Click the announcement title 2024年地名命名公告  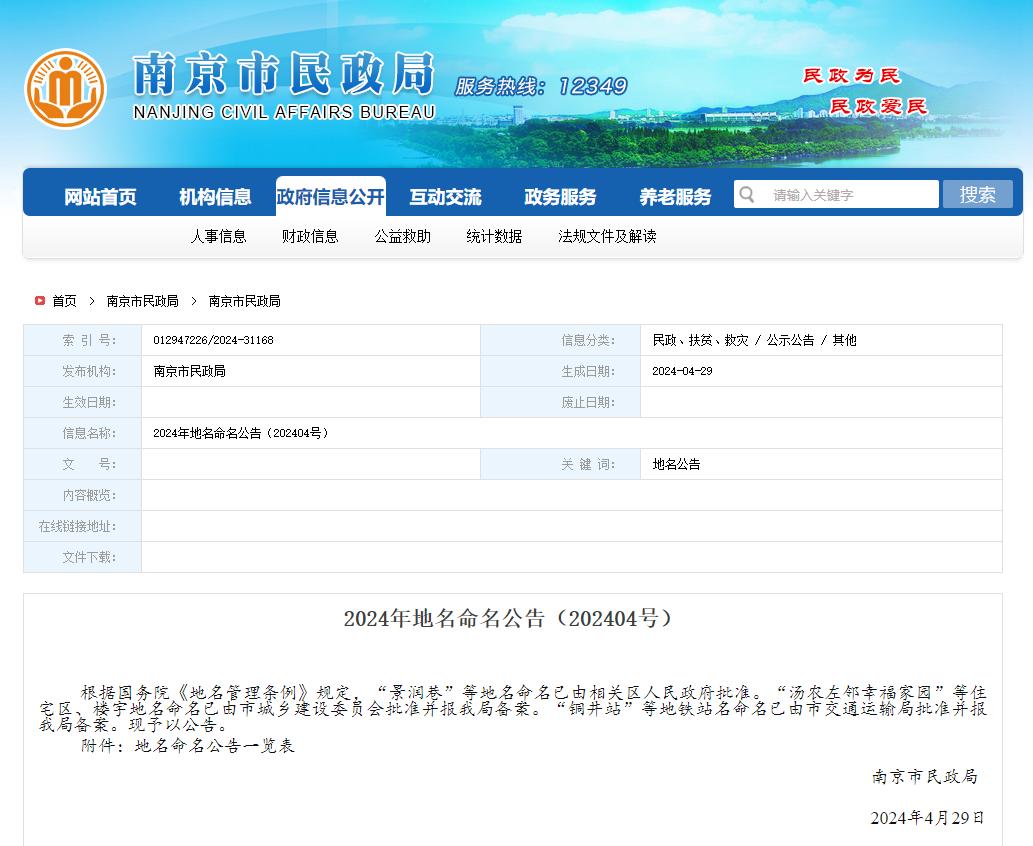[510, 619]
